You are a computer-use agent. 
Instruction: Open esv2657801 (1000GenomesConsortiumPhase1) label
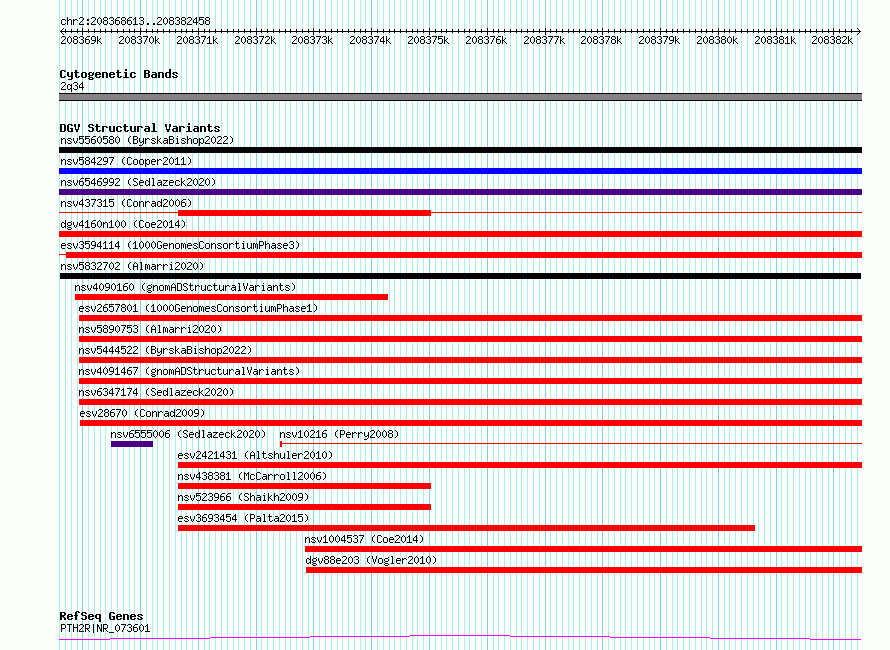[x=198, y=308]
